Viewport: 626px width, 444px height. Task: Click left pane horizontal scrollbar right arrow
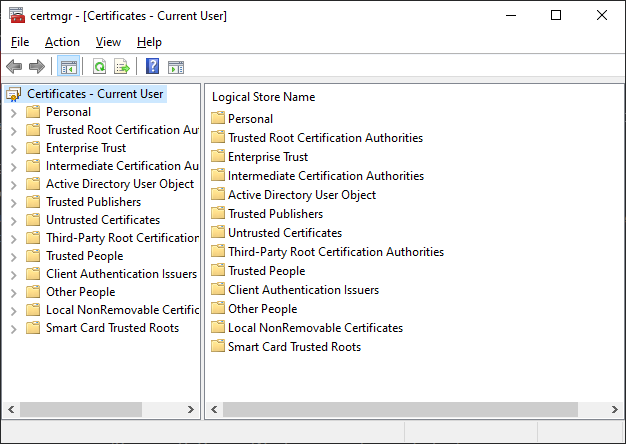(x=192, y=410)
